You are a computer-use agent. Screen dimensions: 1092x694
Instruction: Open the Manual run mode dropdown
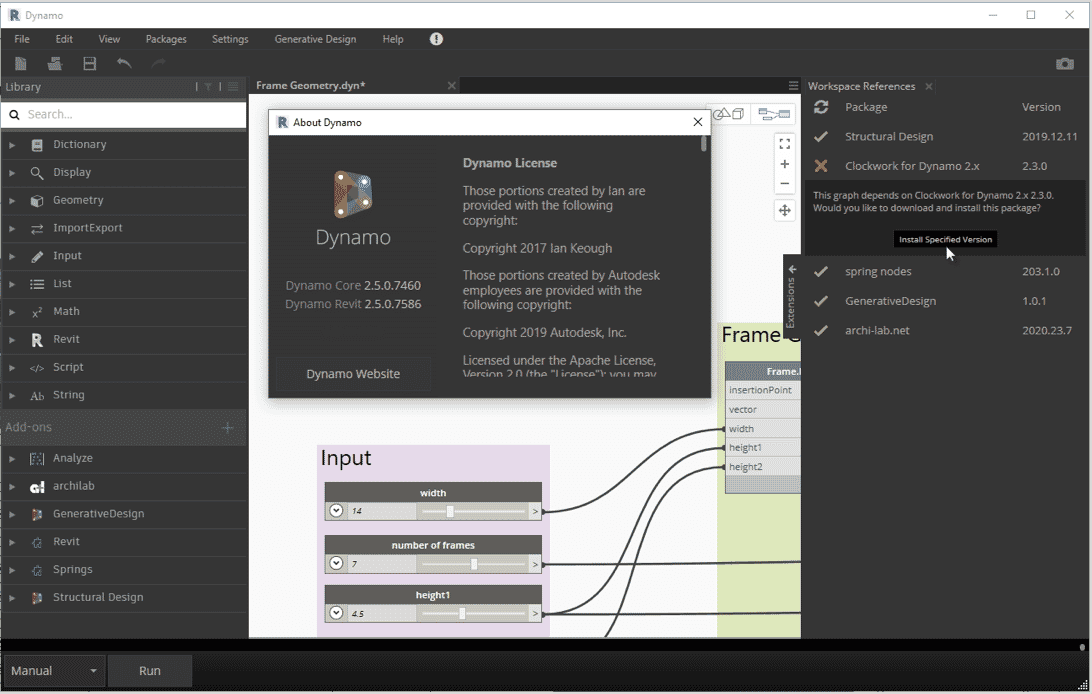point(55,671)
